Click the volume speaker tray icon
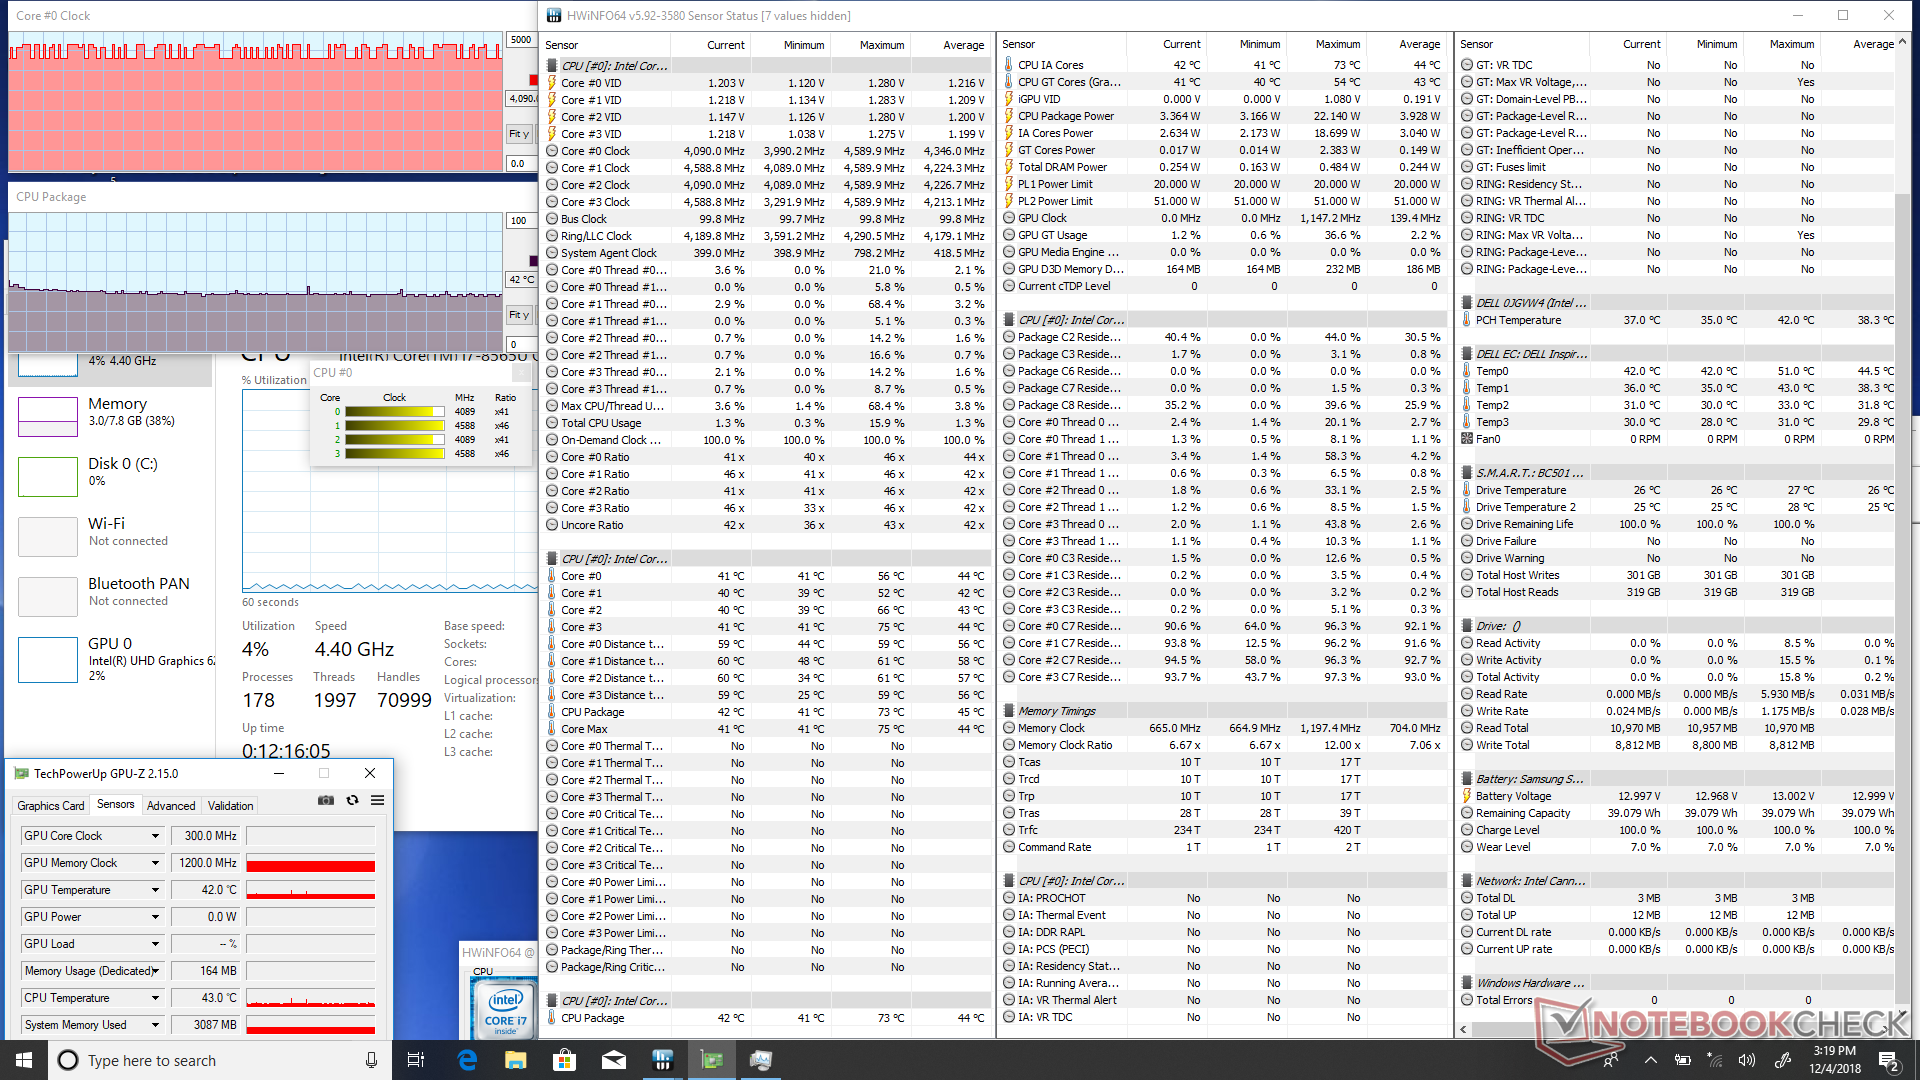The width and height of the screenshot is (1920, 1080). point(1747,1060)
